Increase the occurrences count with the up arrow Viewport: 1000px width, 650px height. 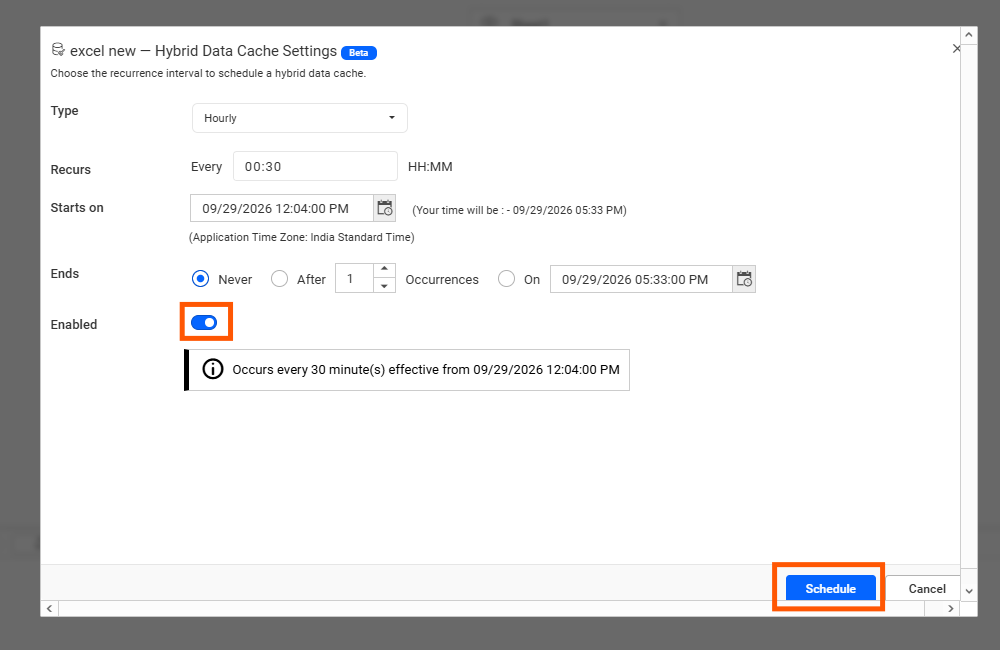384,270
